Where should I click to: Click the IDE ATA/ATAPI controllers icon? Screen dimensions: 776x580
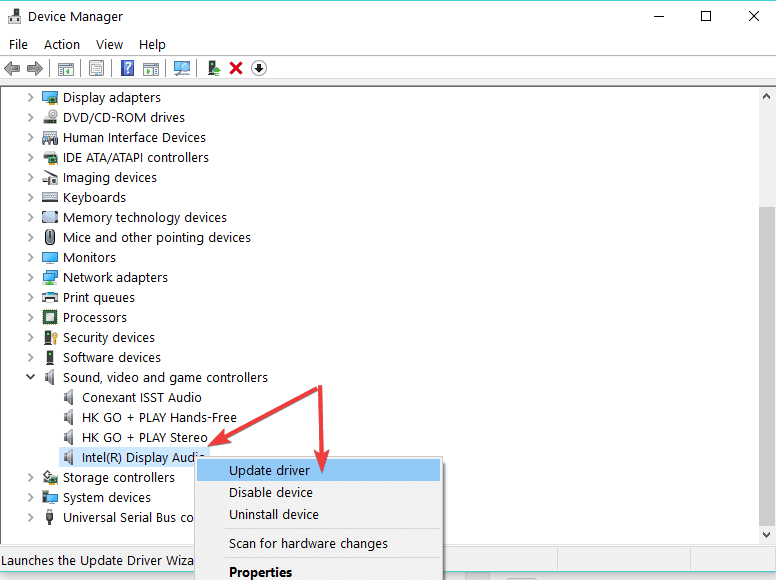(x=49, y=158)
